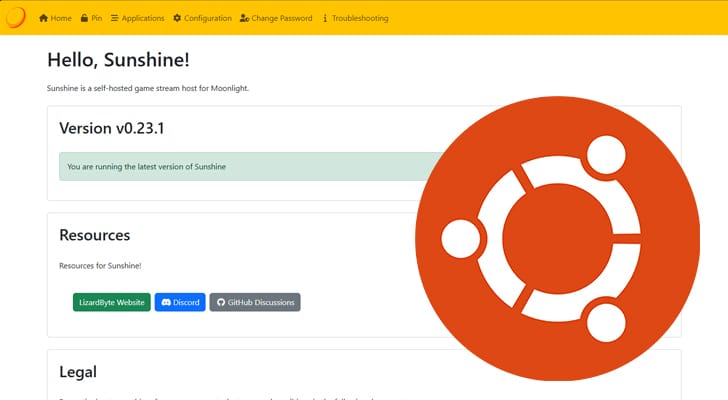Click the gear icon beside Configuration
The width and height of the screenshot is (728, 400).
coord(177,18)
